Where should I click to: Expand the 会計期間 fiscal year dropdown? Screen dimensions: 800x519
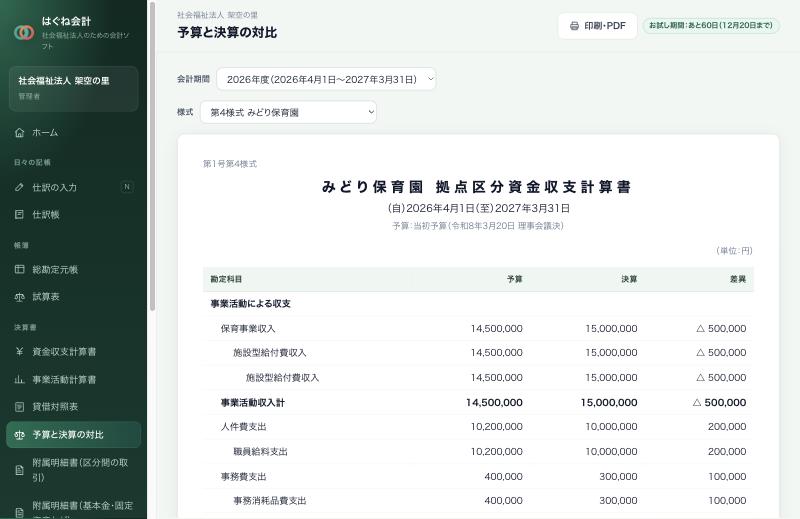[327, 79]
